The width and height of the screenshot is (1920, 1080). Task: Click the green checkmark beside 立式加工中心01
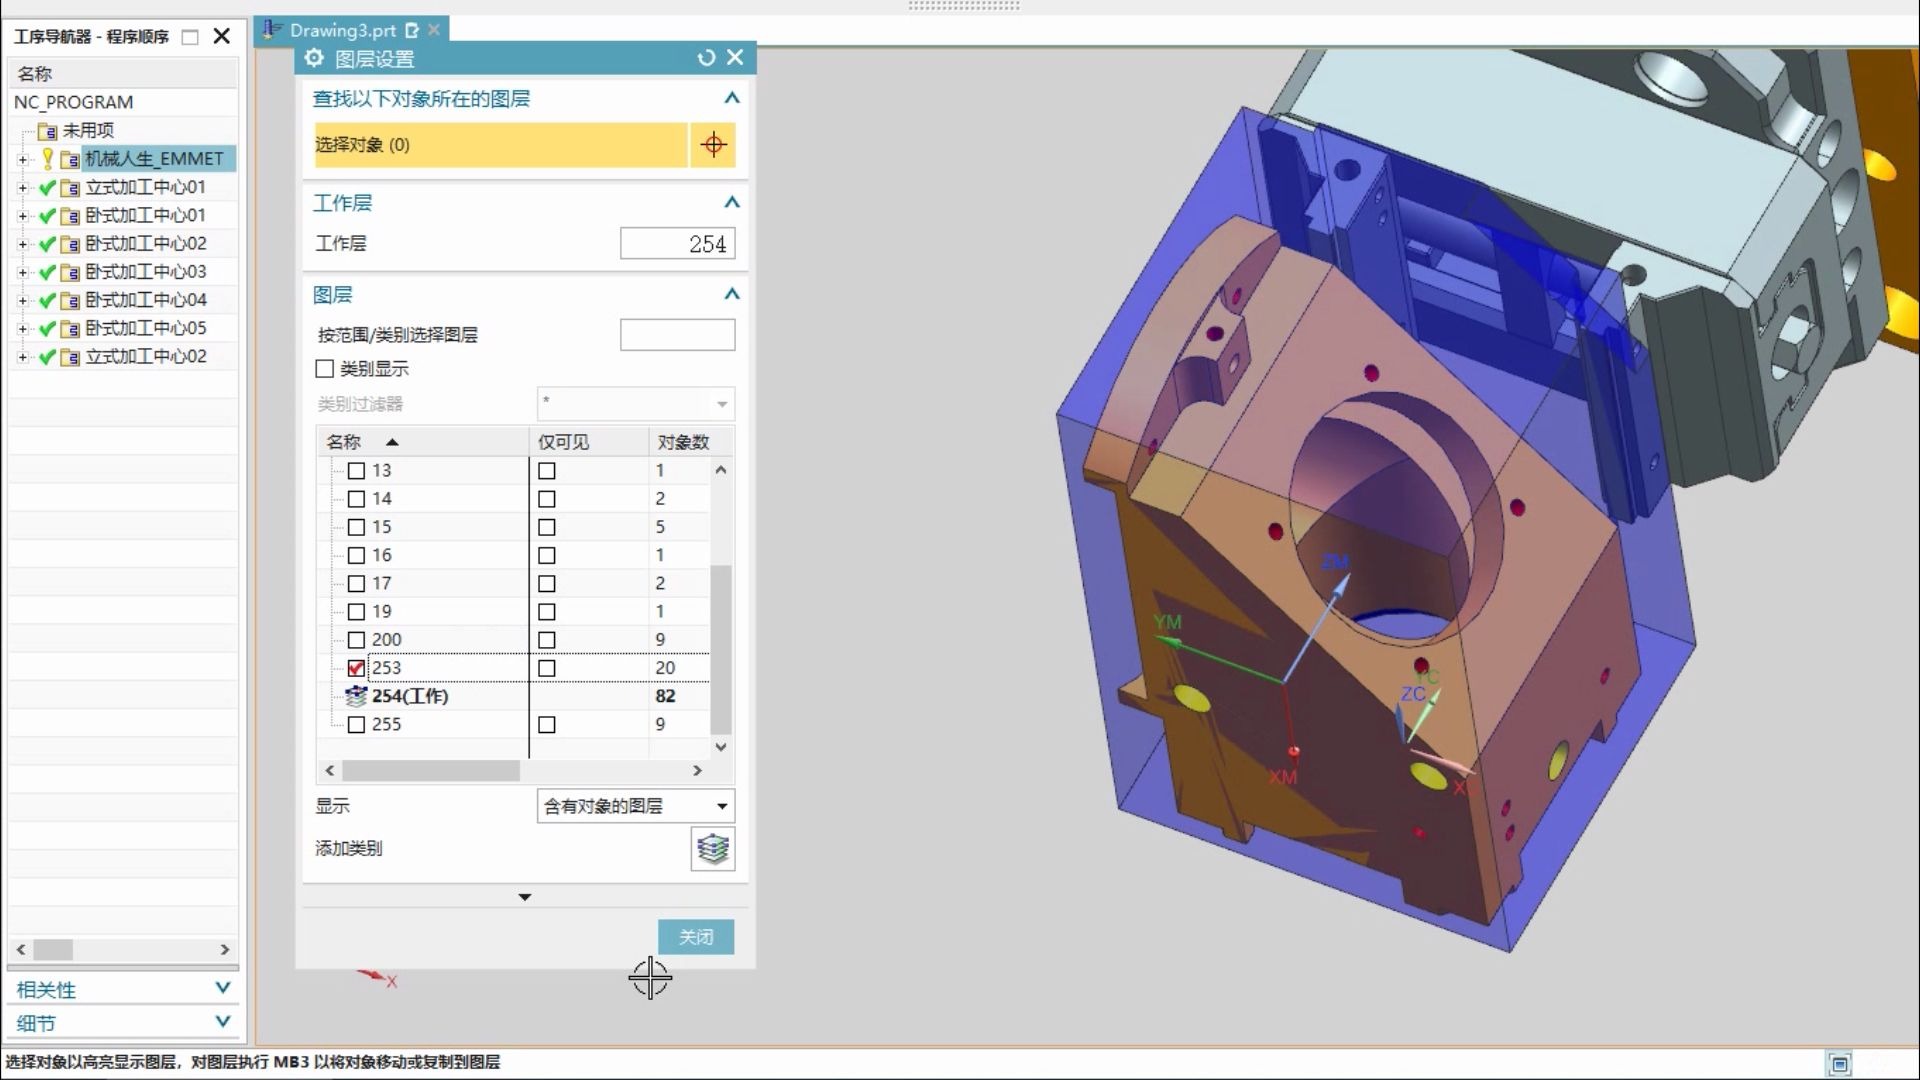click(47, 188)
